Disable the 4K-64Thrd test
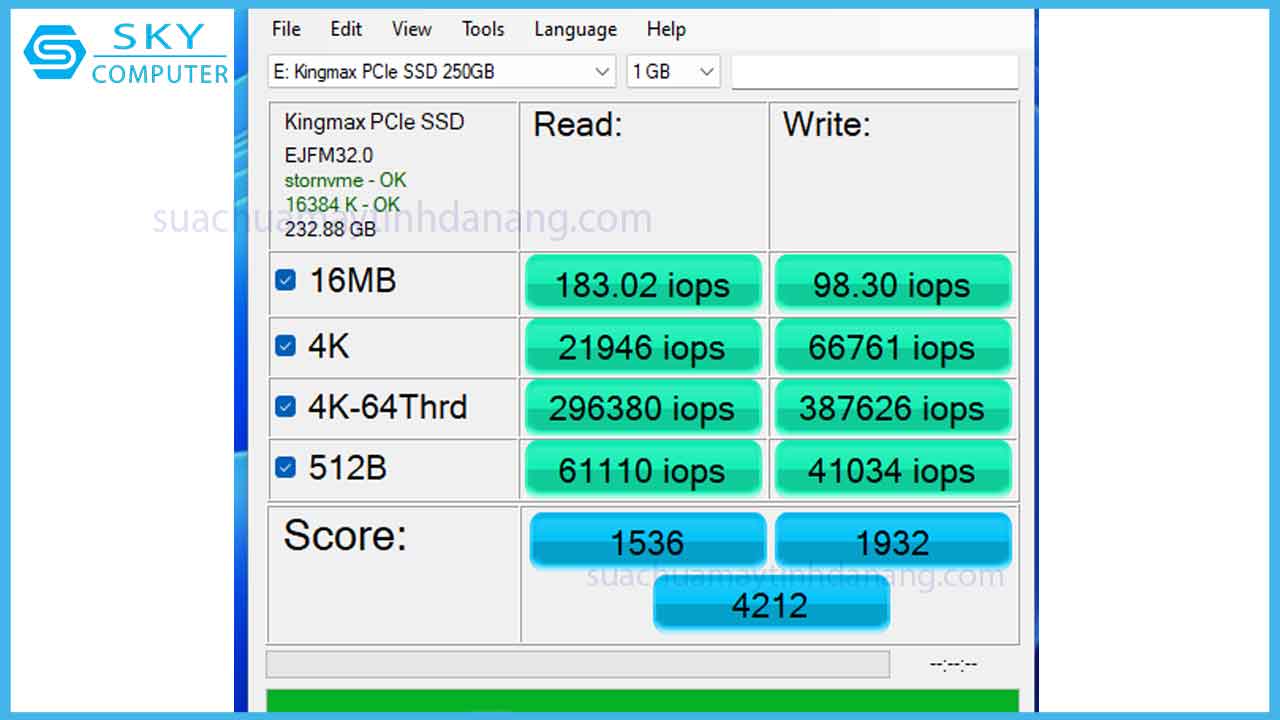This screenshot has height=720, width=1280. (285, 405)
